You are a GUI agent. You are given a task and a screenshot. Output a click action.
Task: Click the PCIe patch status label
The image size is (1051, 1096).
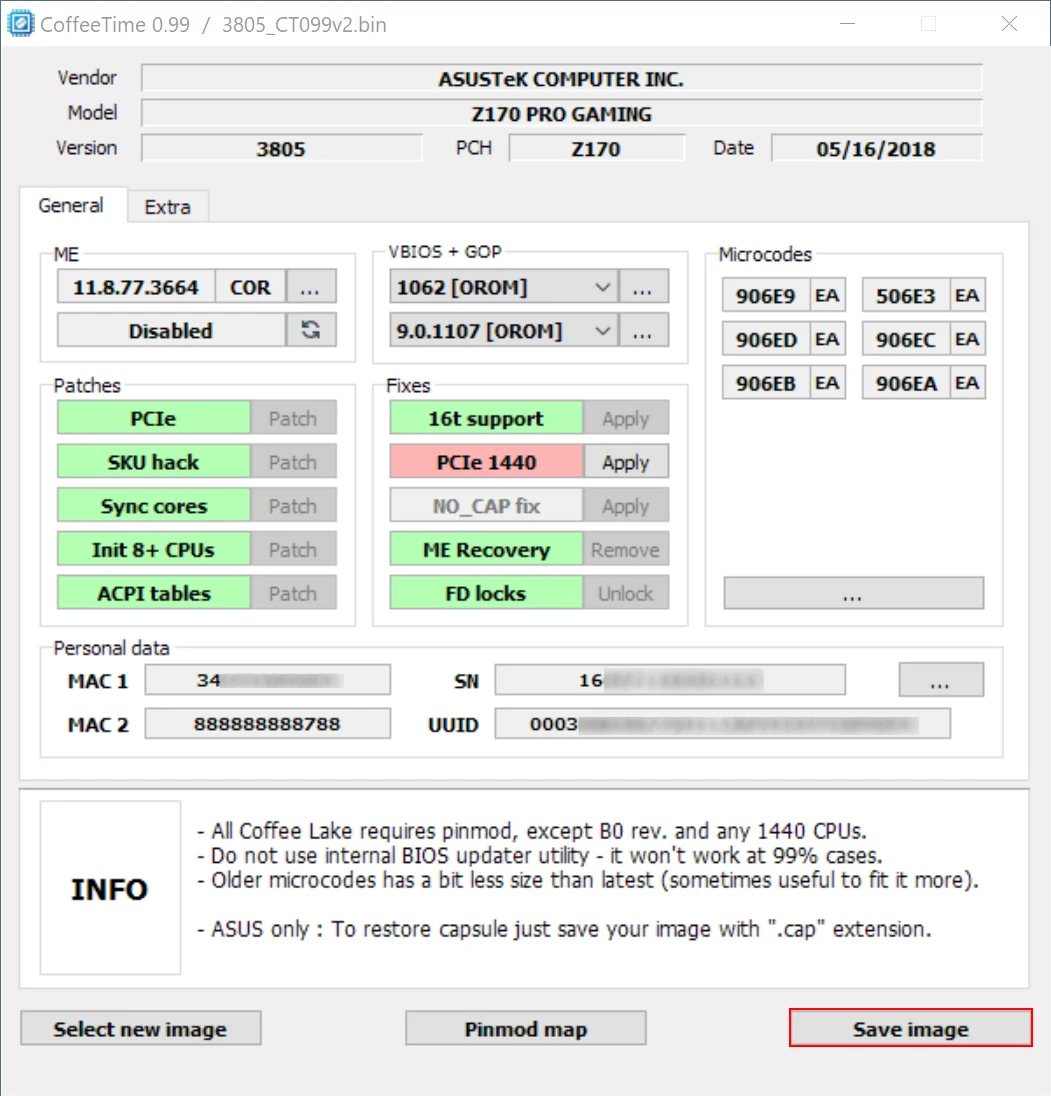(x=154, y=418)
